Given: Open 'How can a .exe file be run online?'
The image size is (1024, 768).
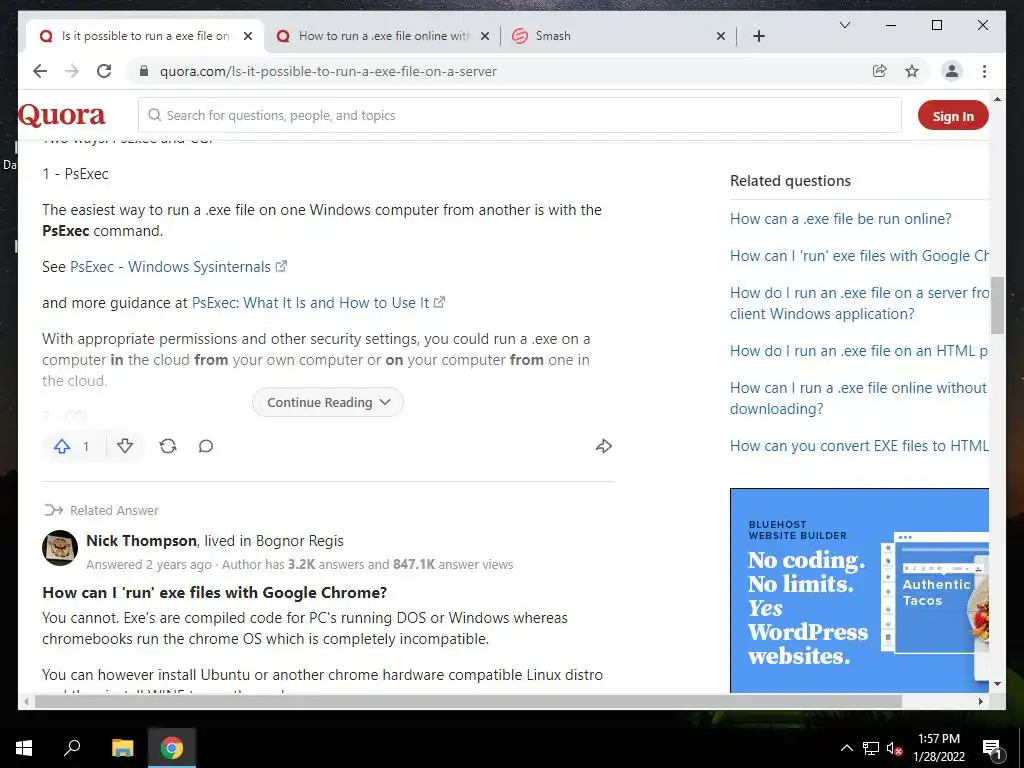Looking at the screenshot, I should [x=840, y=219].
